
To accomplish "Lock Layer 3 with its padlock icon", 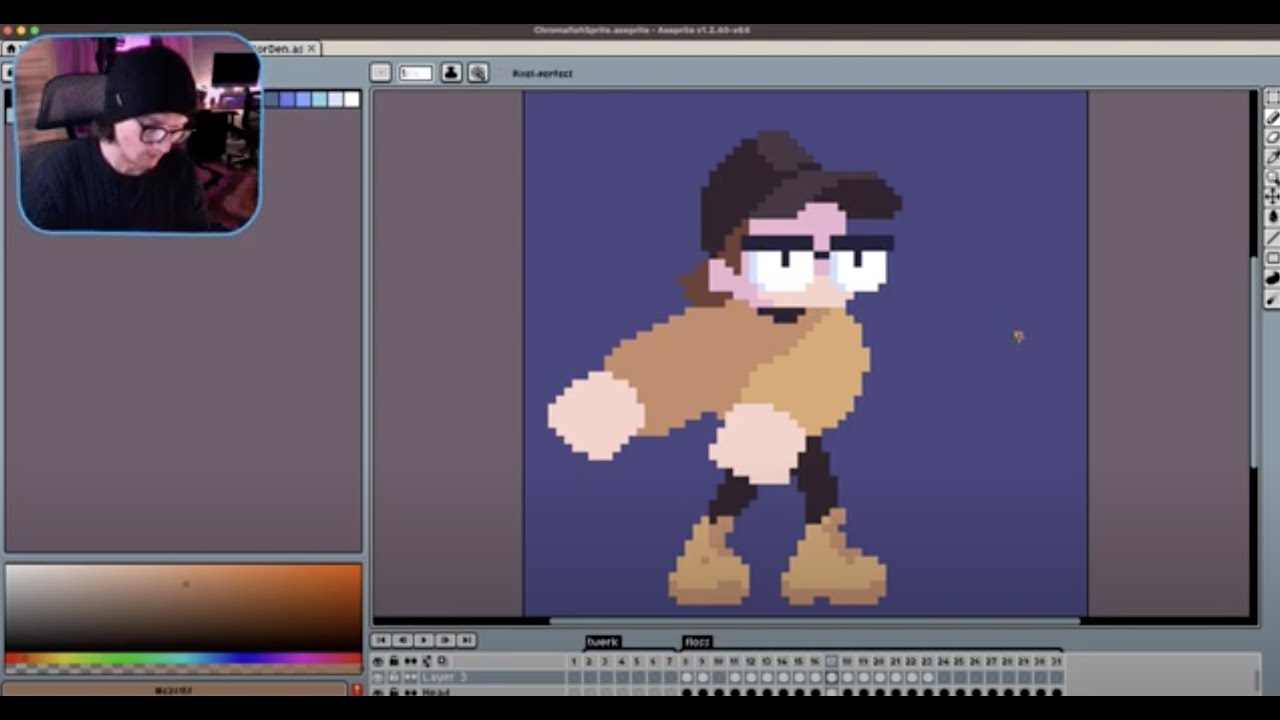I will 394,677.
